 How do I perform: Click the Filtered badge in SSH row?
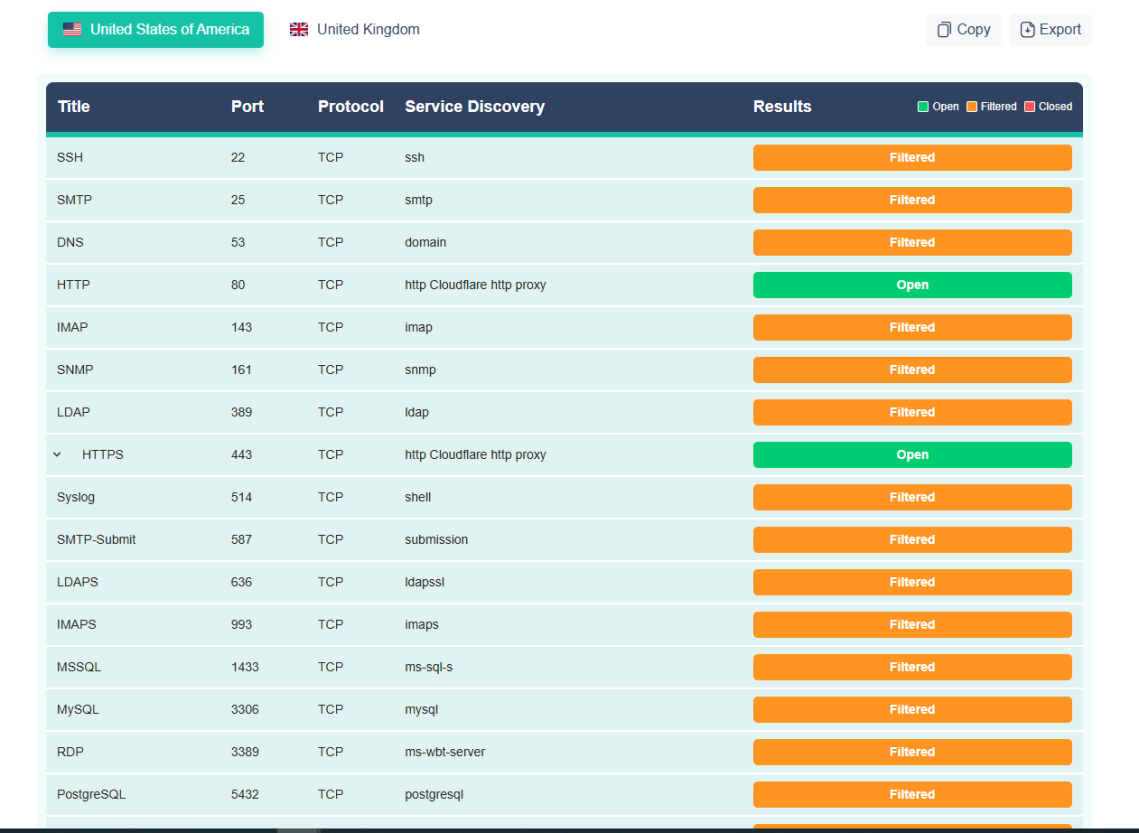point(912,158)
